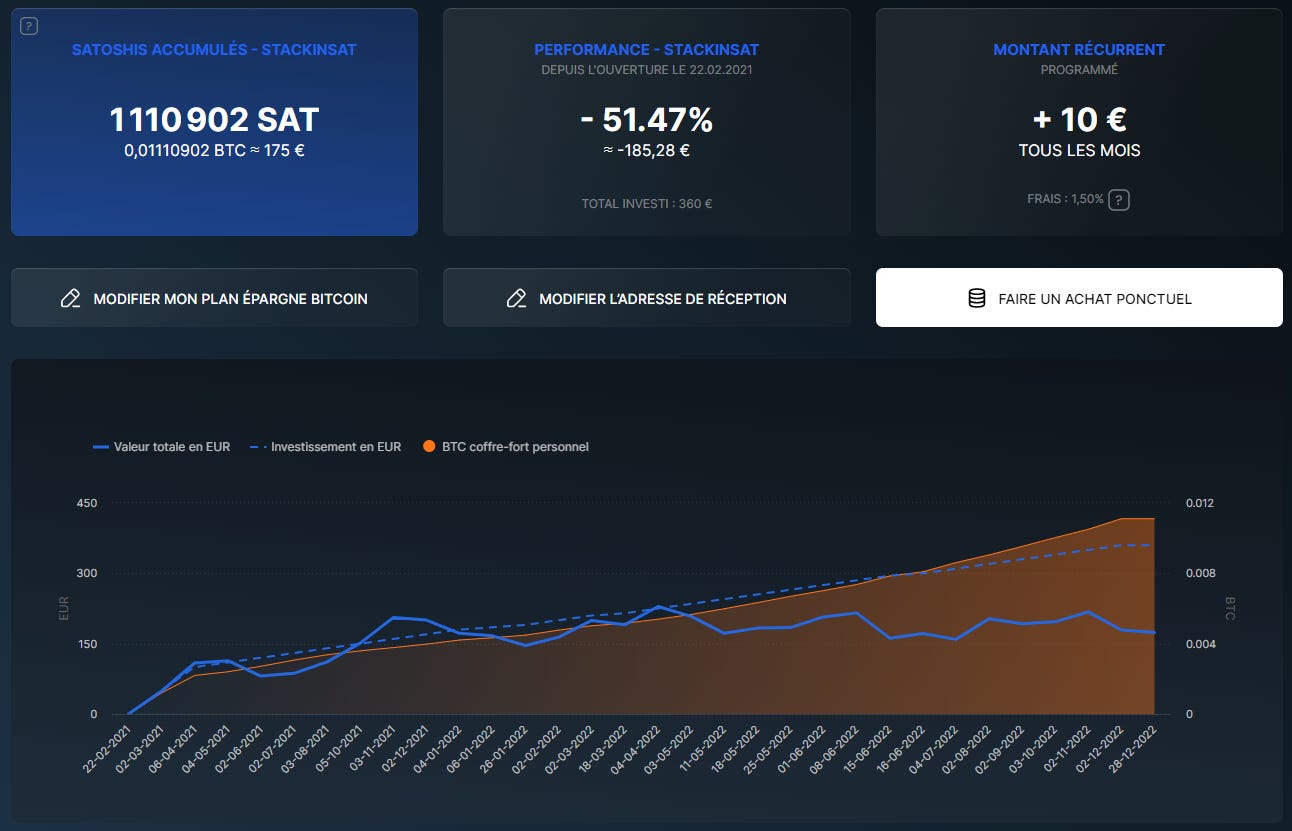Click the Programmé subtitle
1292x831 pixels.
tap(1079, 70)
